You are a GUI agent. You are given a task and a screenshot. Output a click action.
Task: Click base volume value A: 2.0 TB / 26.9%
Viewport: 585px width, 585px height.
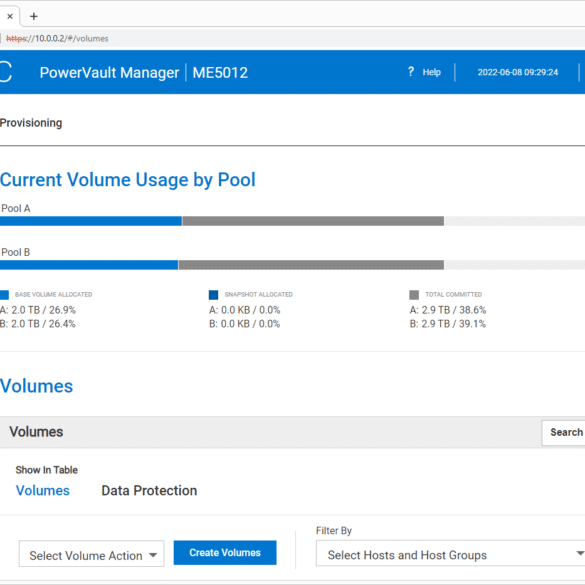[x=38, y=310]
